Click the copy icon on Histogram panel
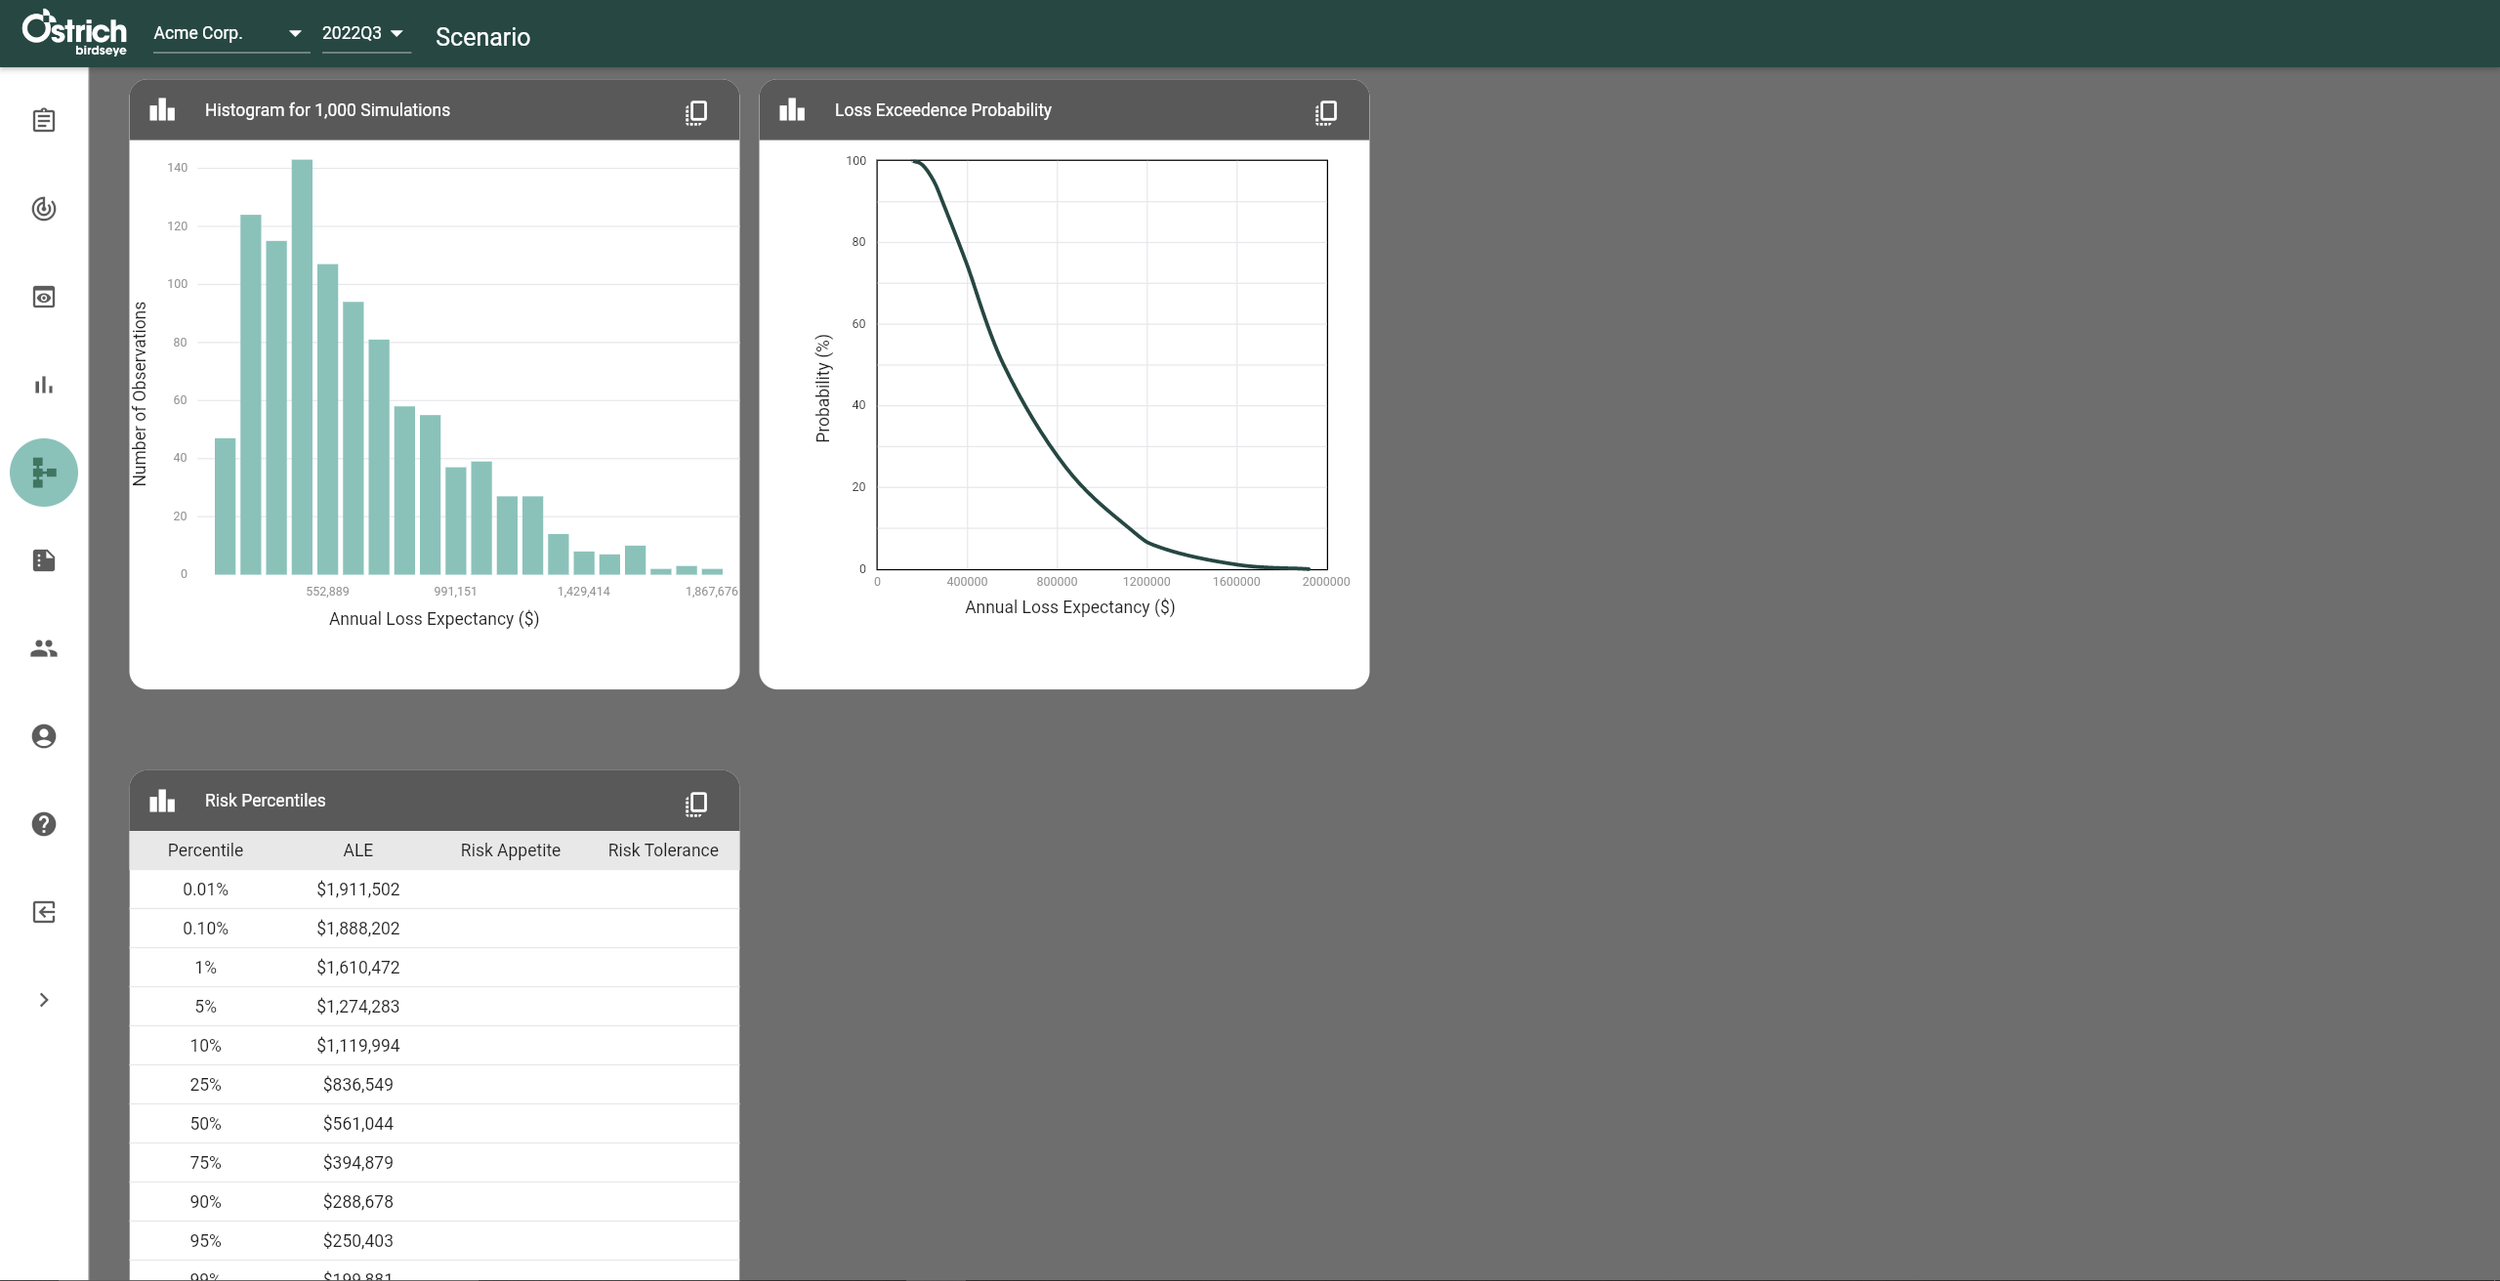2500x1281 pixels. tap(696, 111)
